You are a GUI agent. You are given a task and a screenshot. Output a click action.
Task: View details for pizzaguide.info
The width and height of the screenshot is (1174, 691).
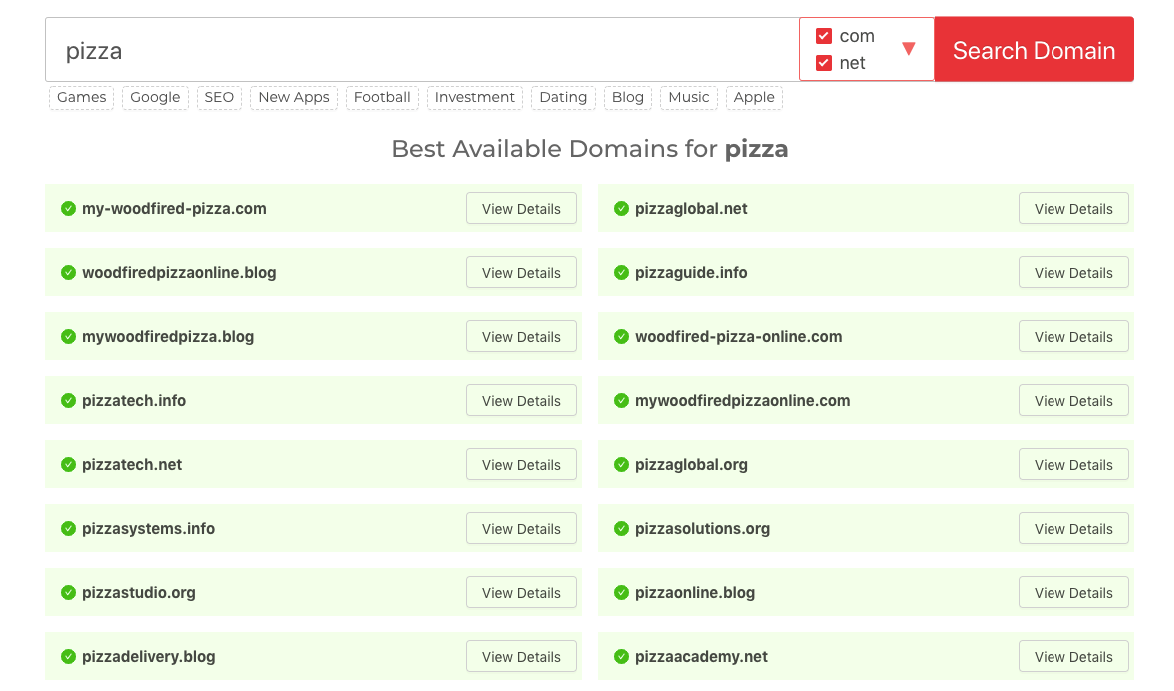1073,272
